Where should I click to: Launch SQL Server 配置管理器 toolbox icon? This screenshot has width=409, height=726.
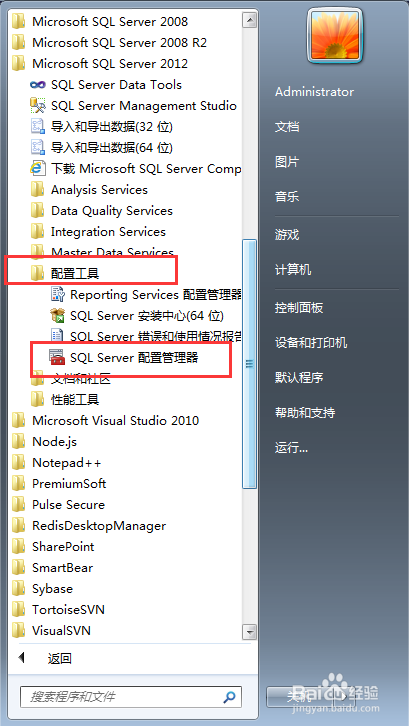coord(57,357)
